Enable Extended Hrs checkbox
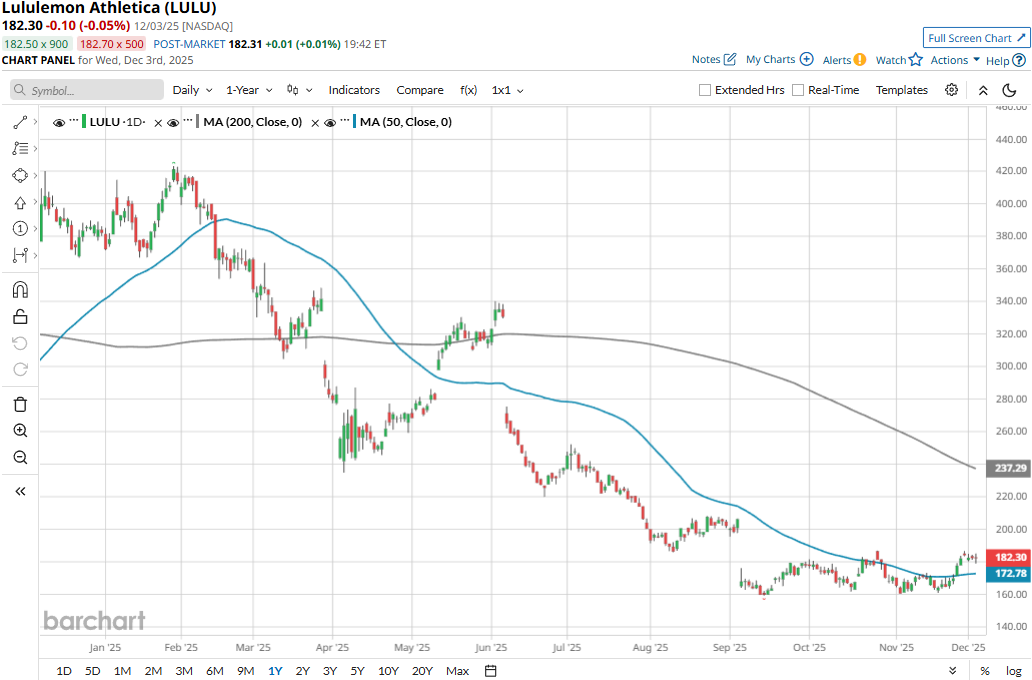 pyautogui.click(x=705, y=90)
